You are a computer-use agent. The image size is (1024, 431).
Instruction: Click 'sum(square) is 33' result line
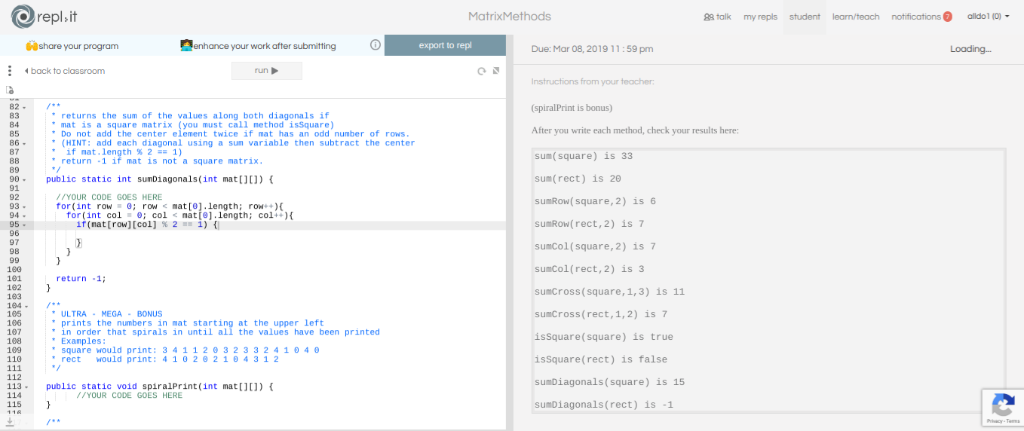pos(583,157)
